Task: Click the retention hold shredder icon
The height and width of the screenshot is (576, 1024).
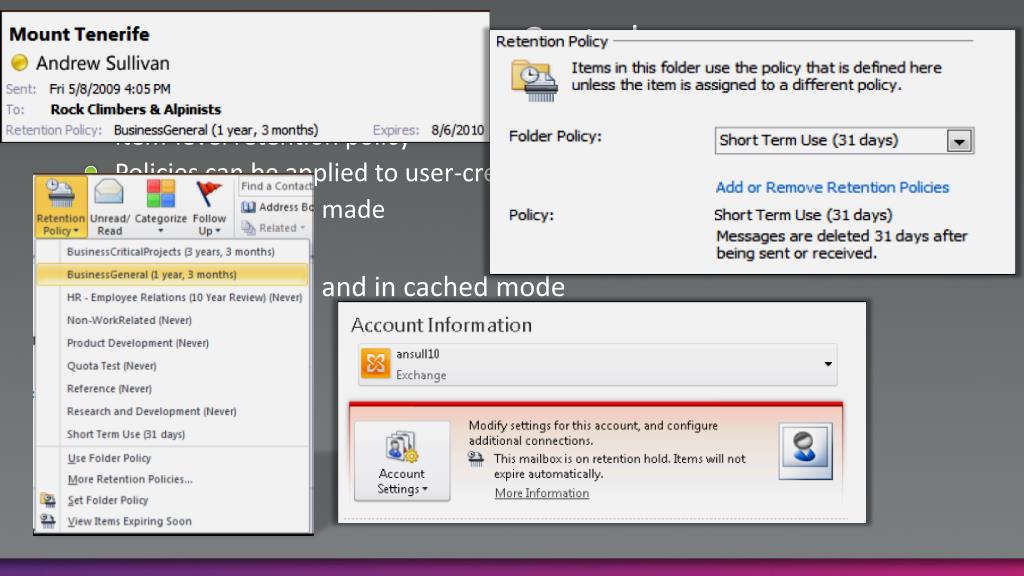Action: pos(476,460)
